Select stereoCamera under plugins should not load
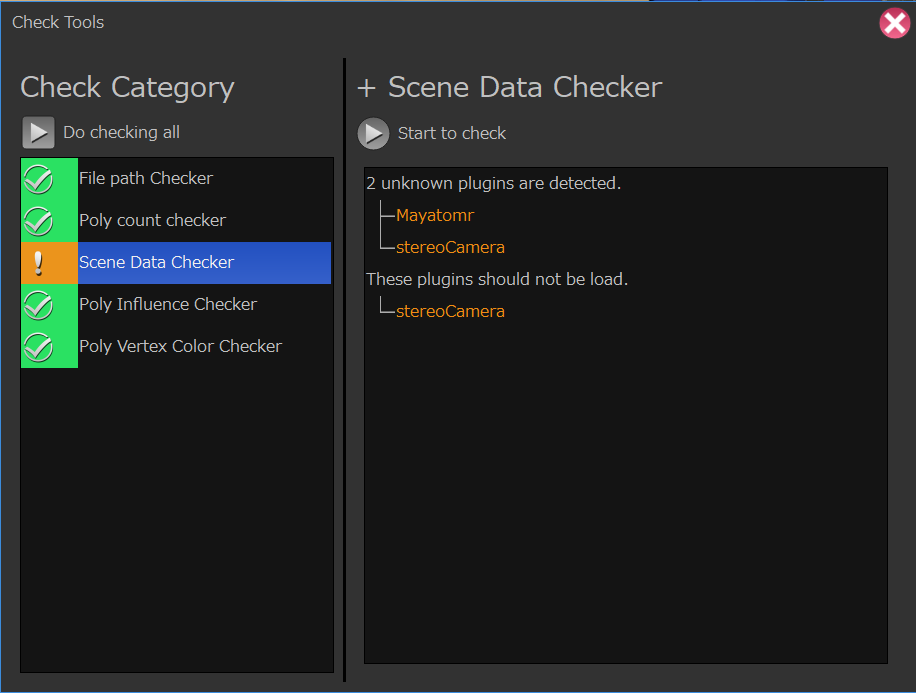This screenshot has width=916, height=693. tap(450, 312)
